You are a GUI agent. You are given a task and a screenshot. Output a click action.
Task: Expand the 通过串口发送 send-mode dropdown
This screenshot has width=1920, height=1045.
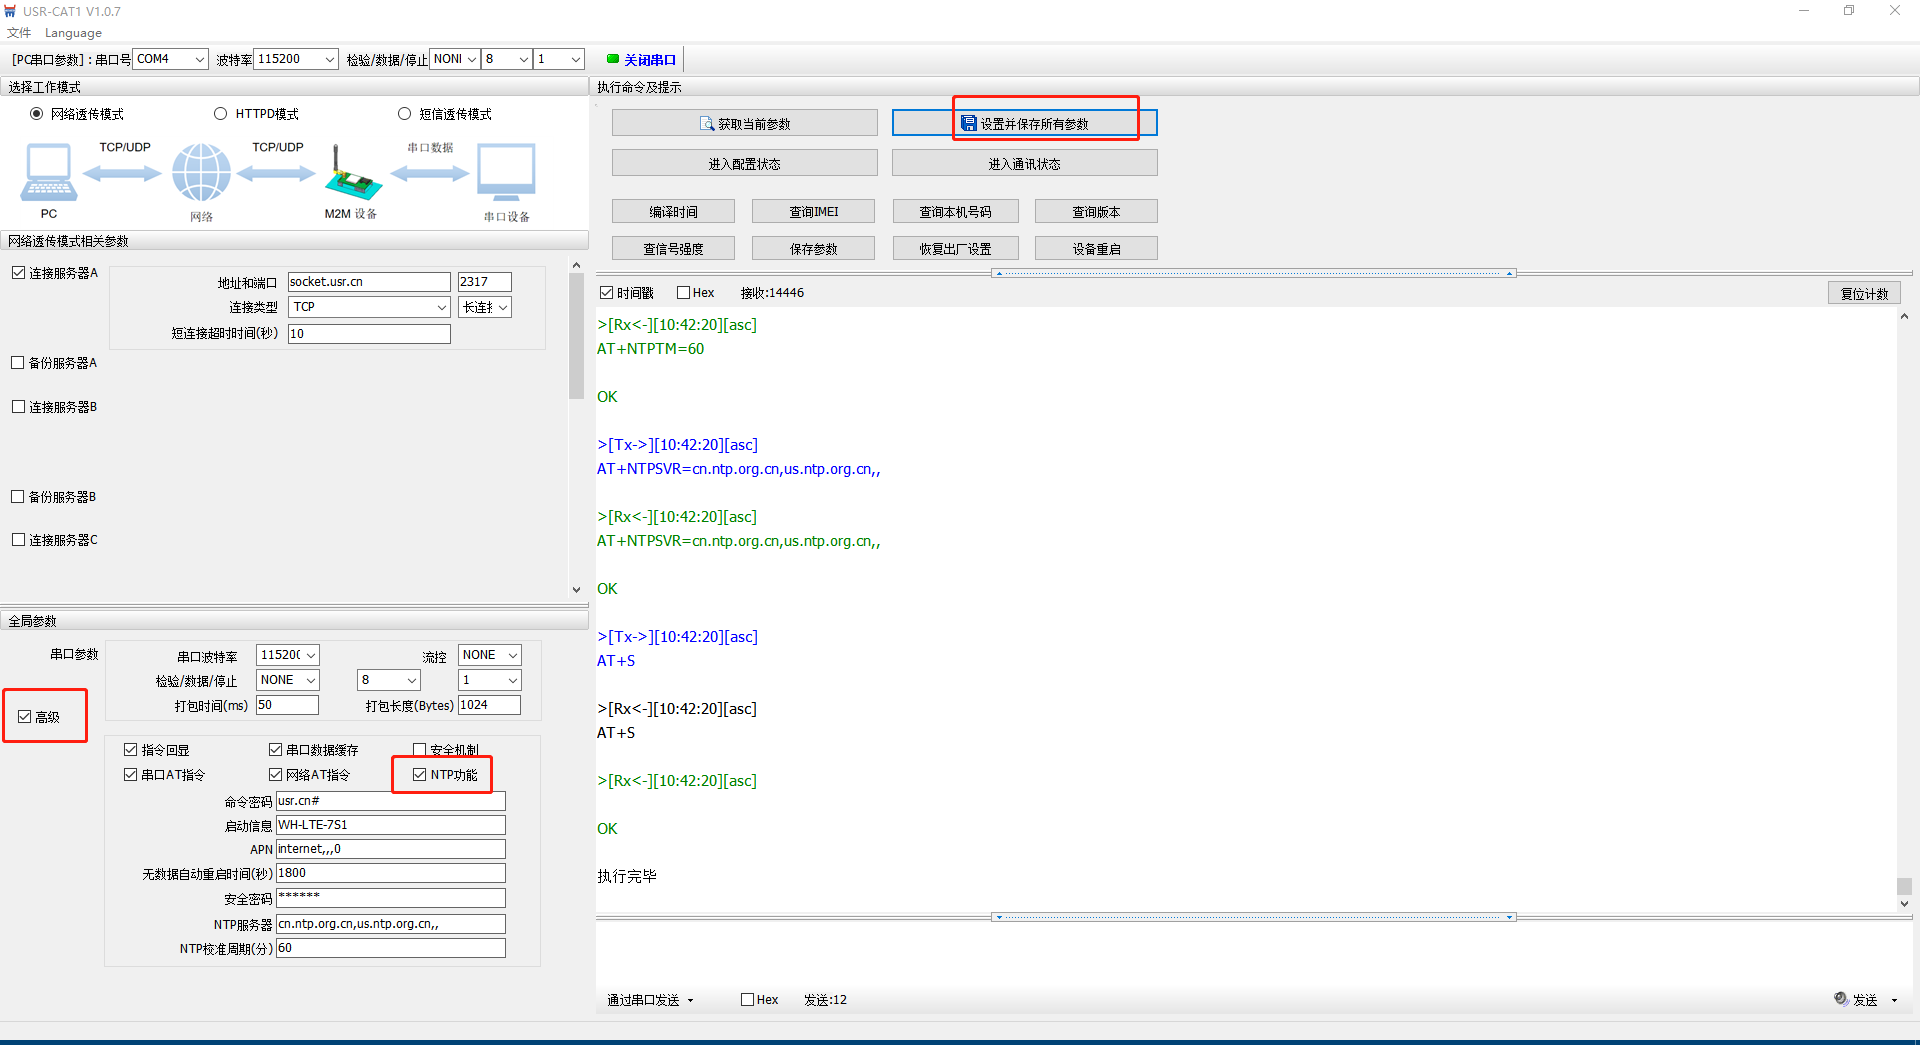[650, 1000]
